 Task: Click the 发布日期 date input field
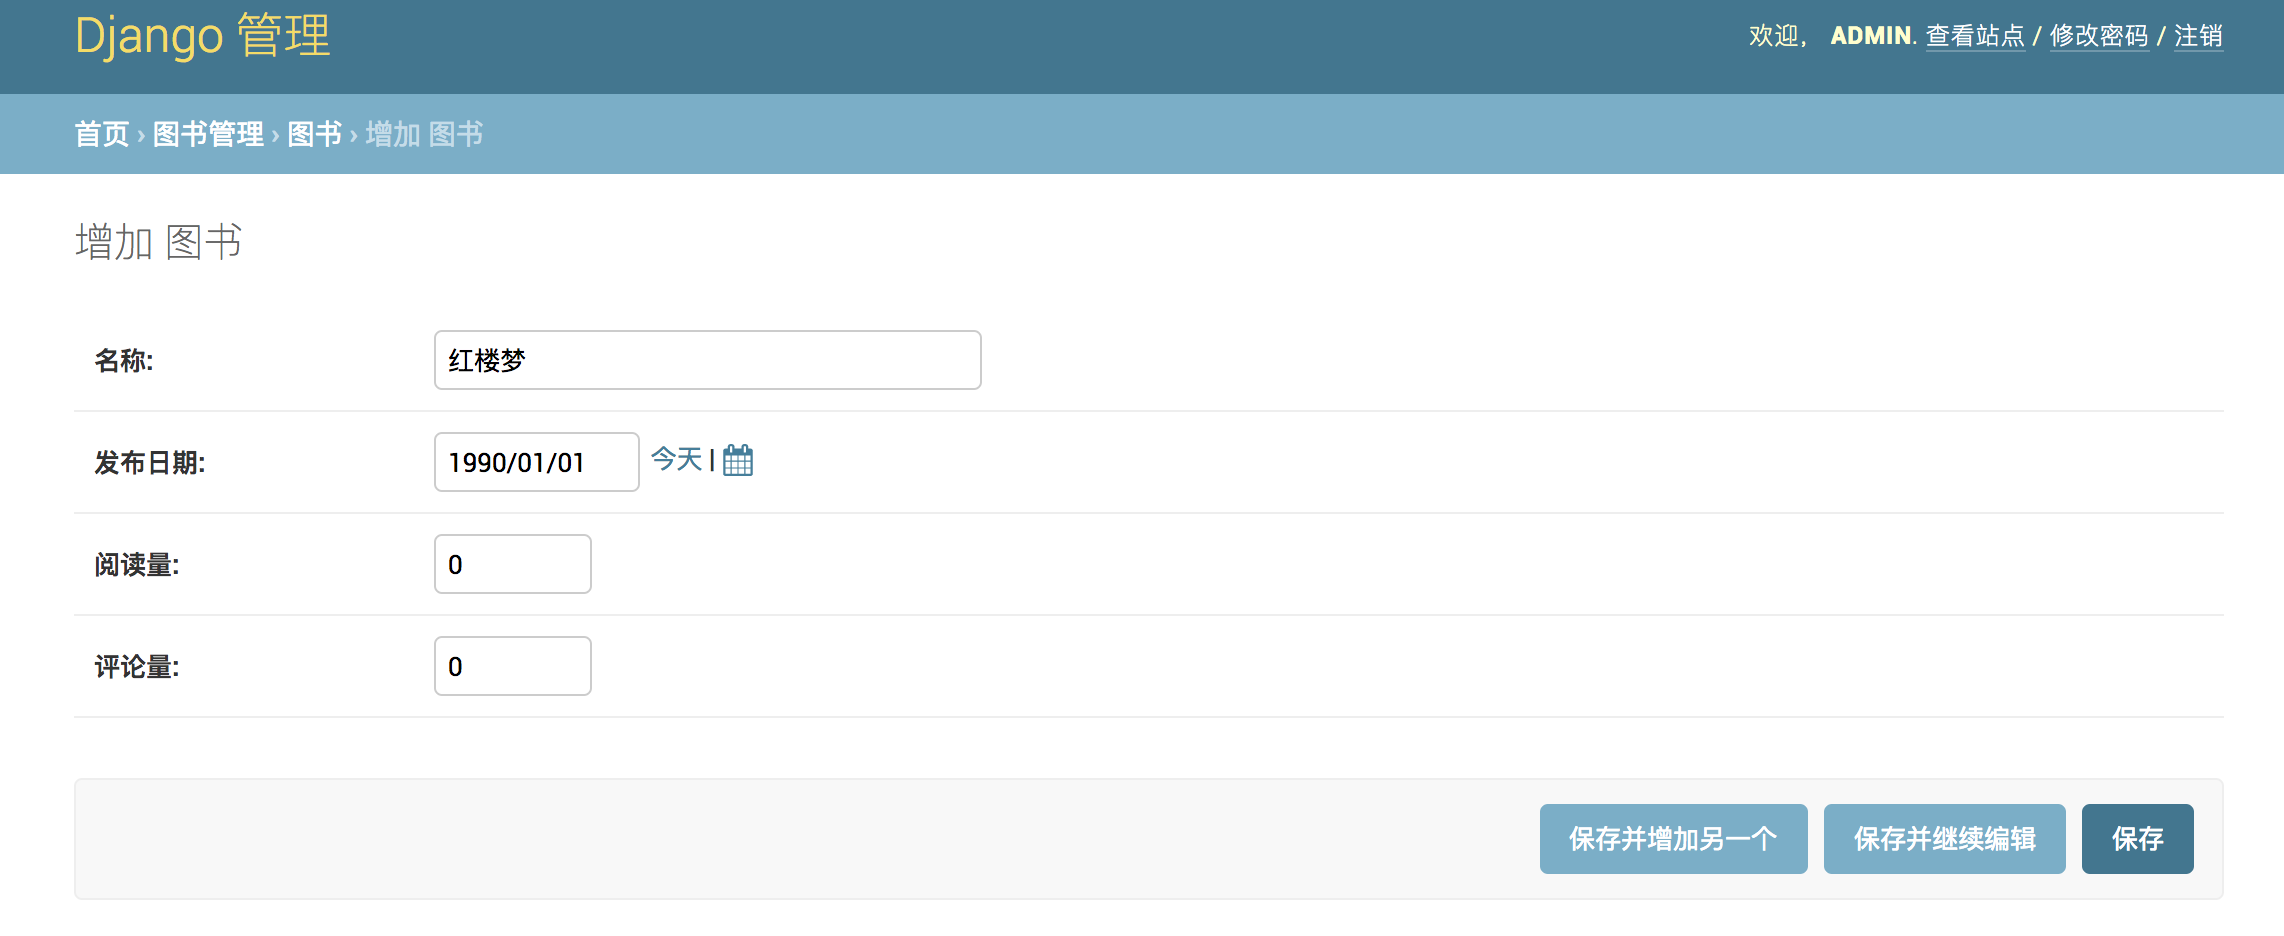tap(536, 462)
